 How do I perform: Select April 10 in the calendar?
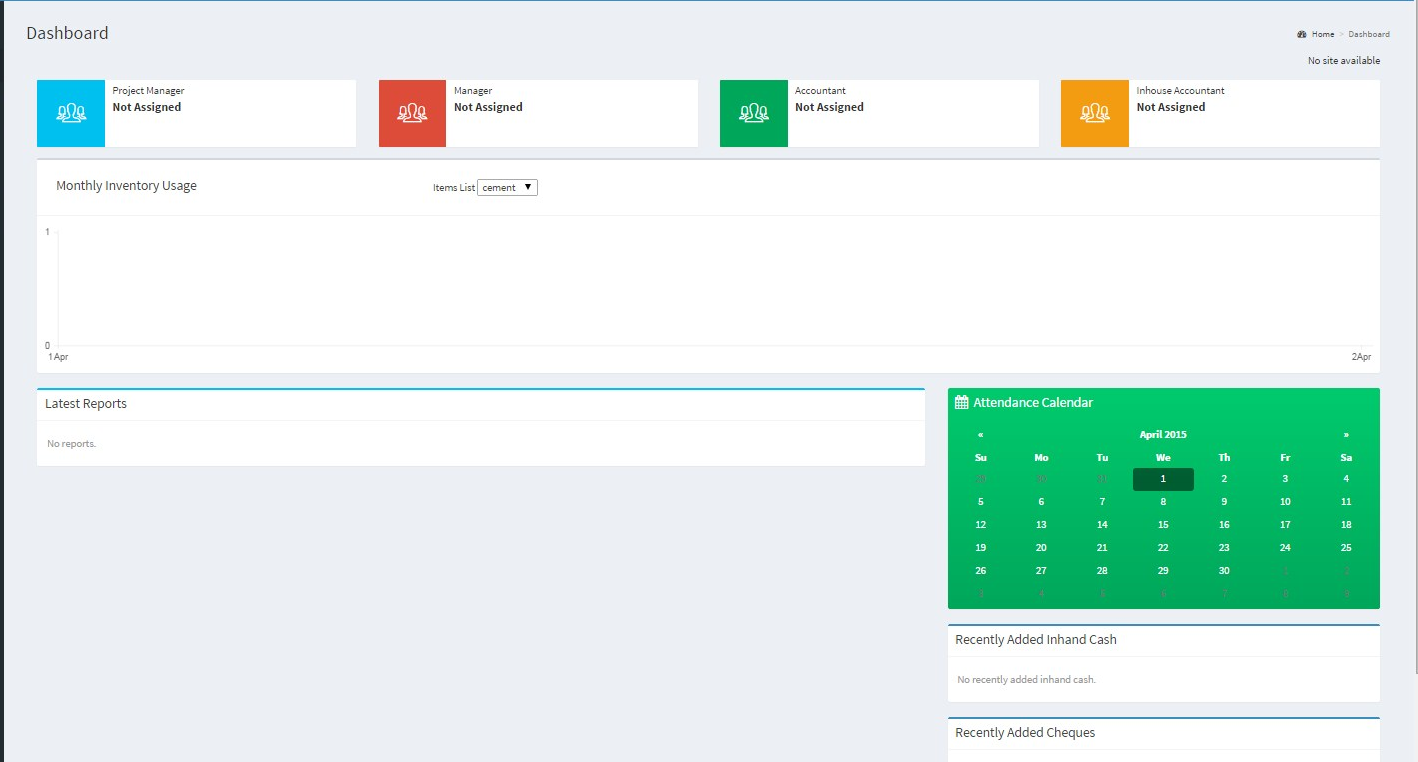tap(1285, 502)
